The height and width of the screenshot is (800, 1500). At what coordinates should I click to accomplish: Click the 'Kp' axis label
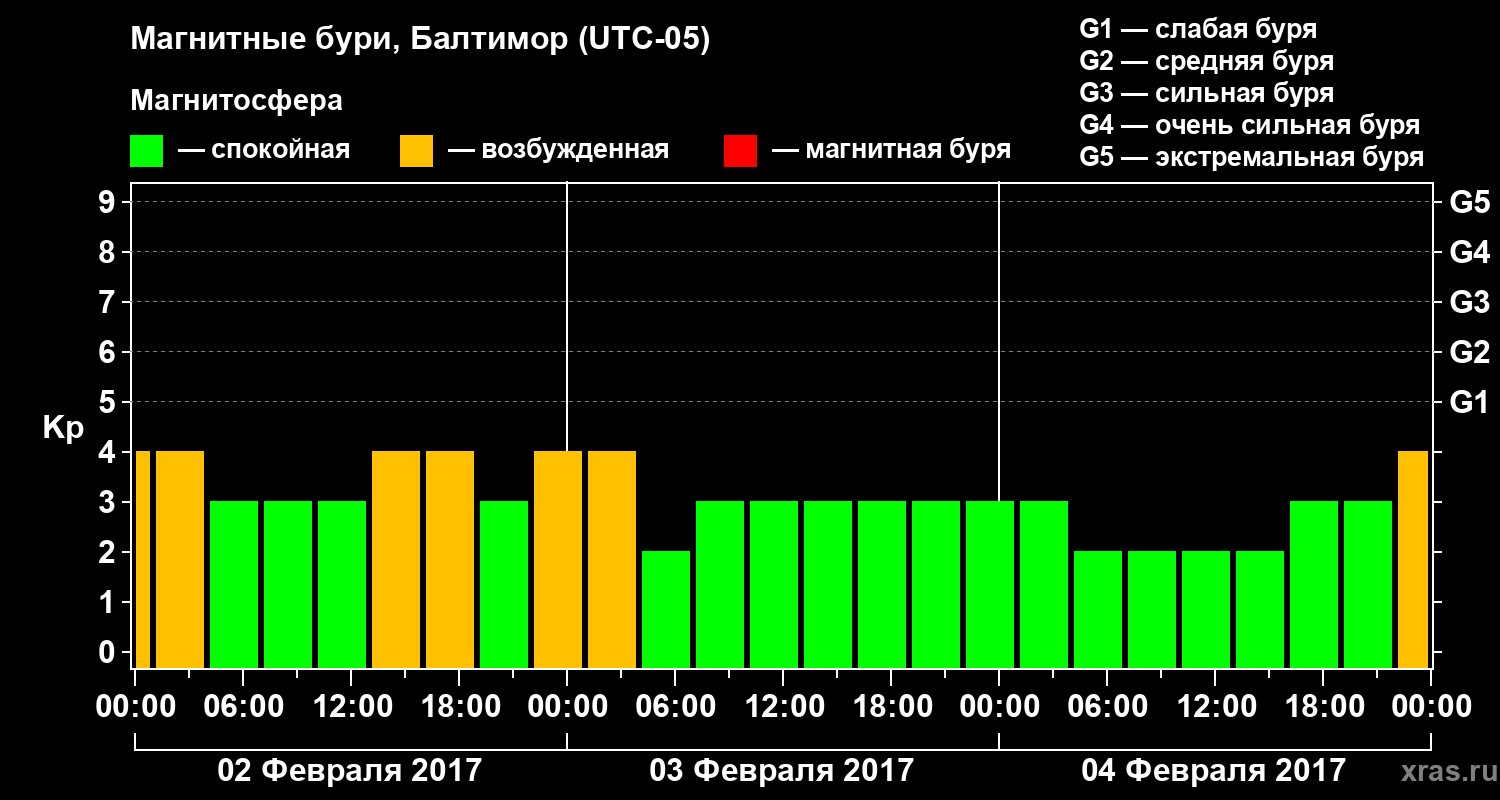[x=63, y=429]
